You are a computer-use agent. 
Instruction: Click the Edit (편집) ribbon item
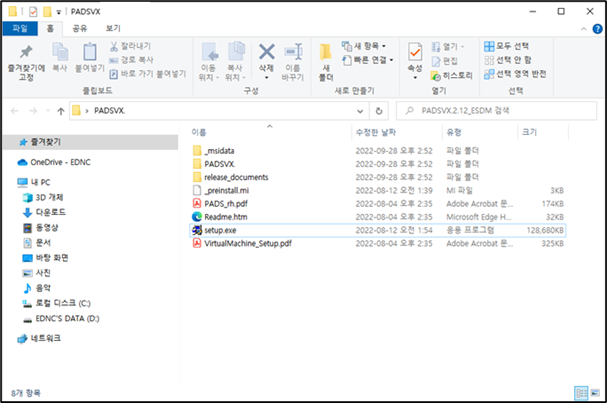445,61
